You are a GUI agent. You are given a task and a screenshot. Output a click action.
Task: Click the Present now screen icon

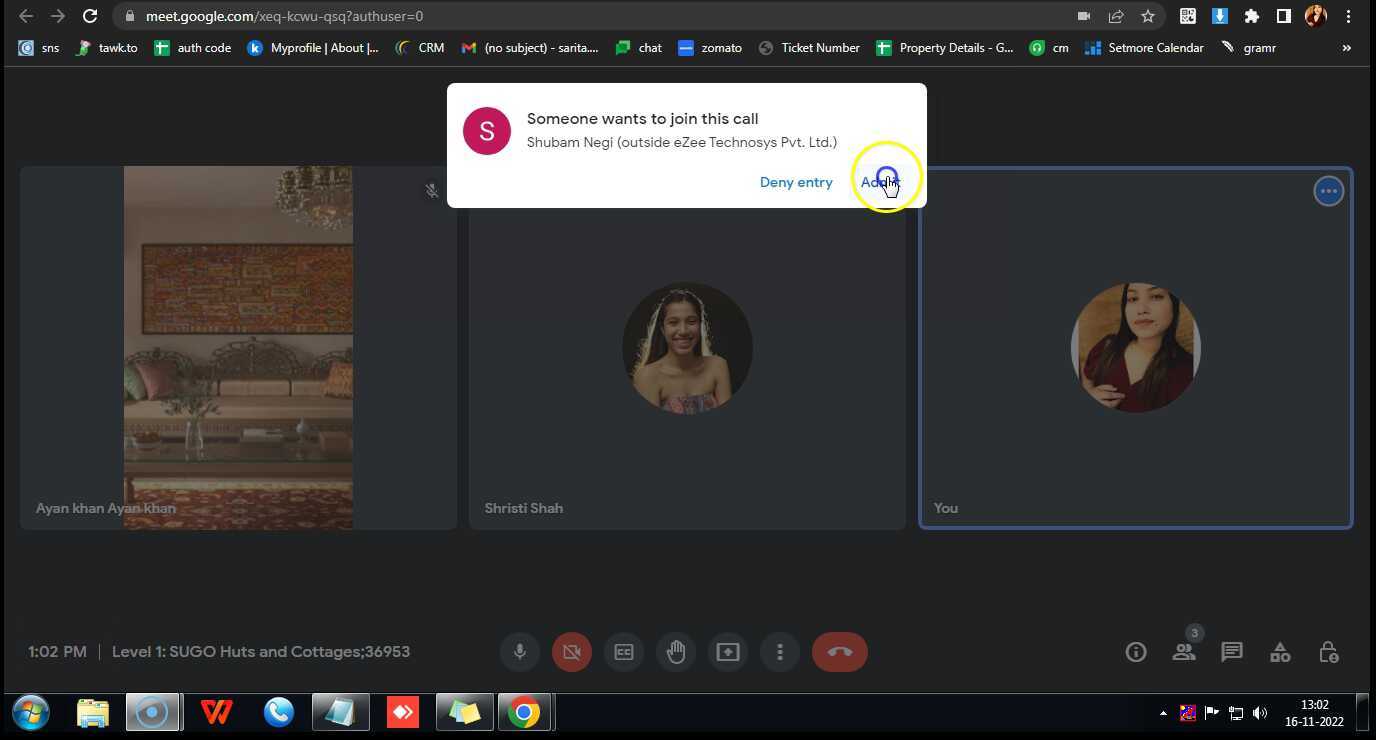(x=728, y=652)
